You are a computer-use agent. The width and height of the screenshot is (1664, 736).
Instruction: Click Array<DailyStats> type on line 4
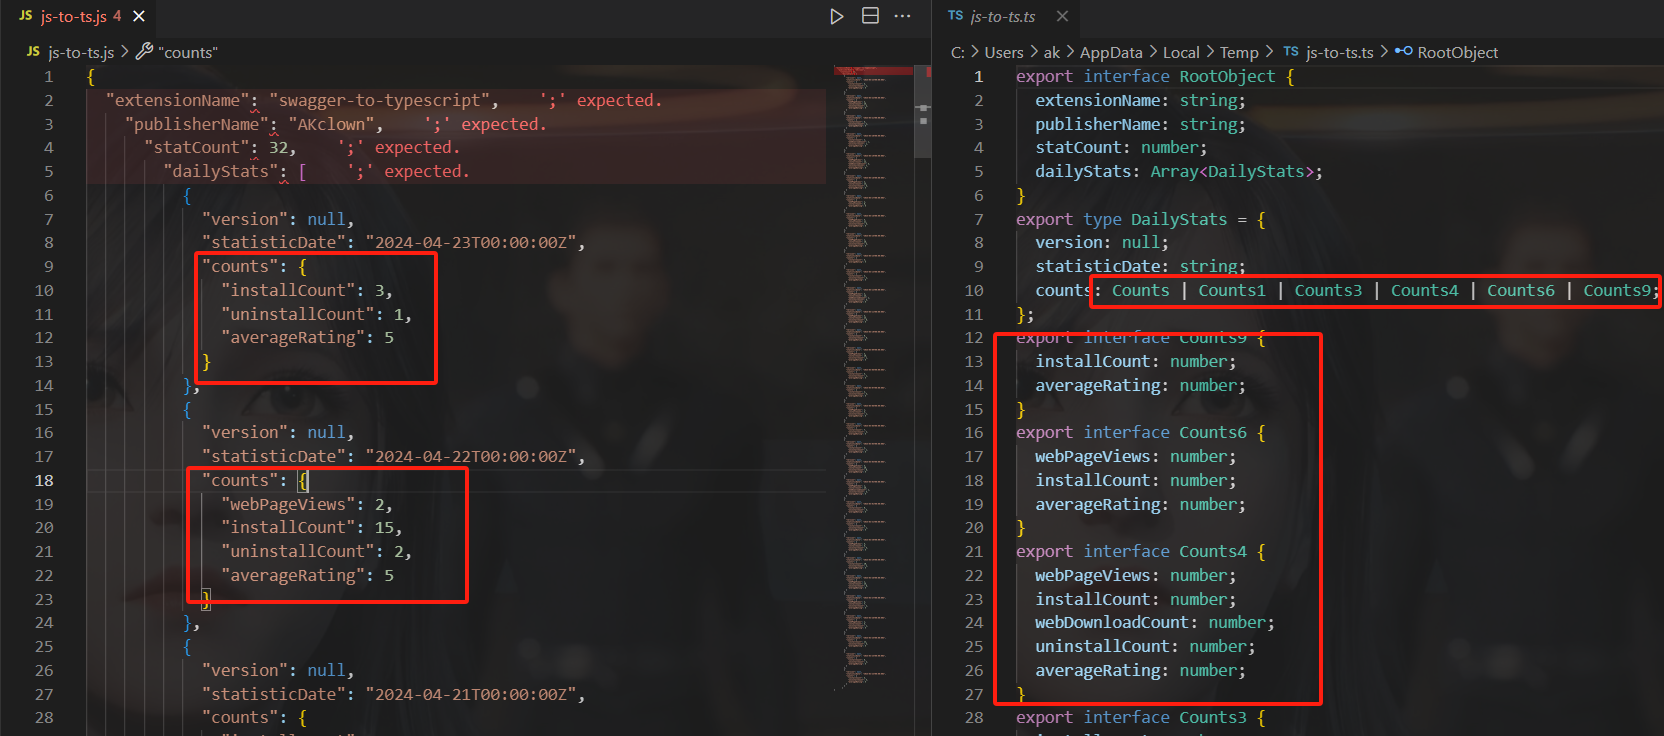point(1231,172)
